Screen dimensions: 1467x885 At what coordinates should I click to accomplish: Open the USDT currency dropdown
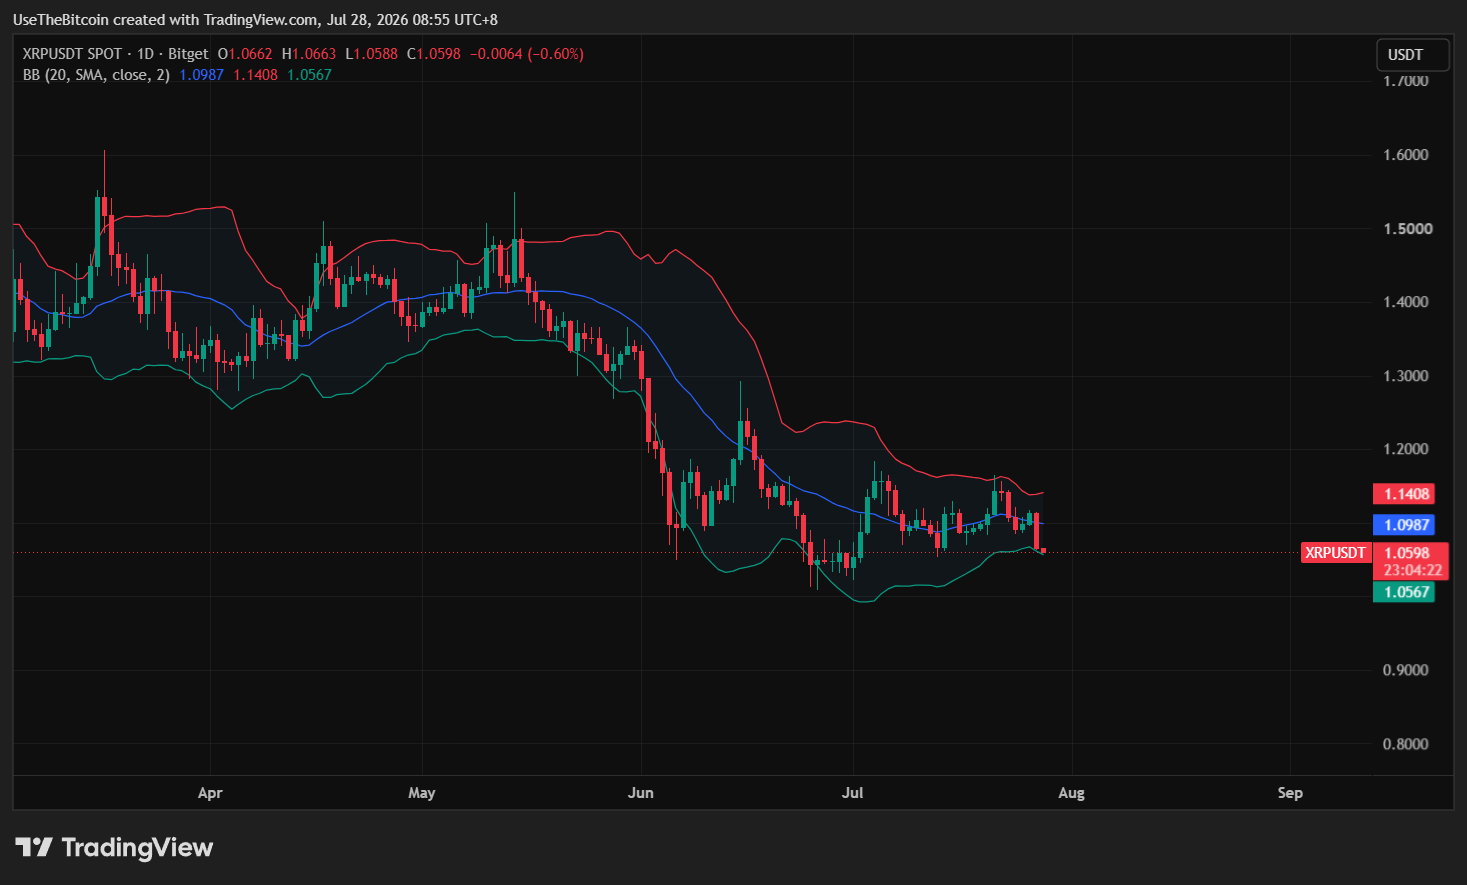(1412, 55)
